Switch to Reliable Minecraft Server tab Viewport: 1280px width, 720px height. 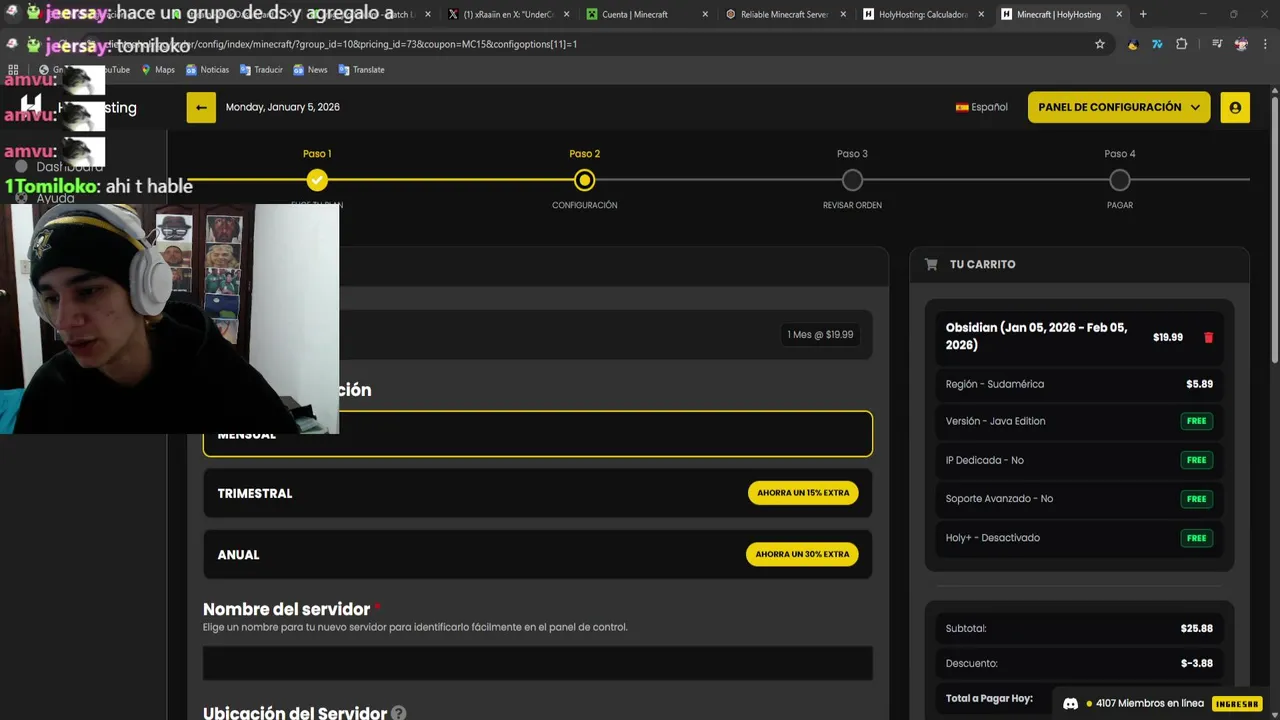pos(786,14)
